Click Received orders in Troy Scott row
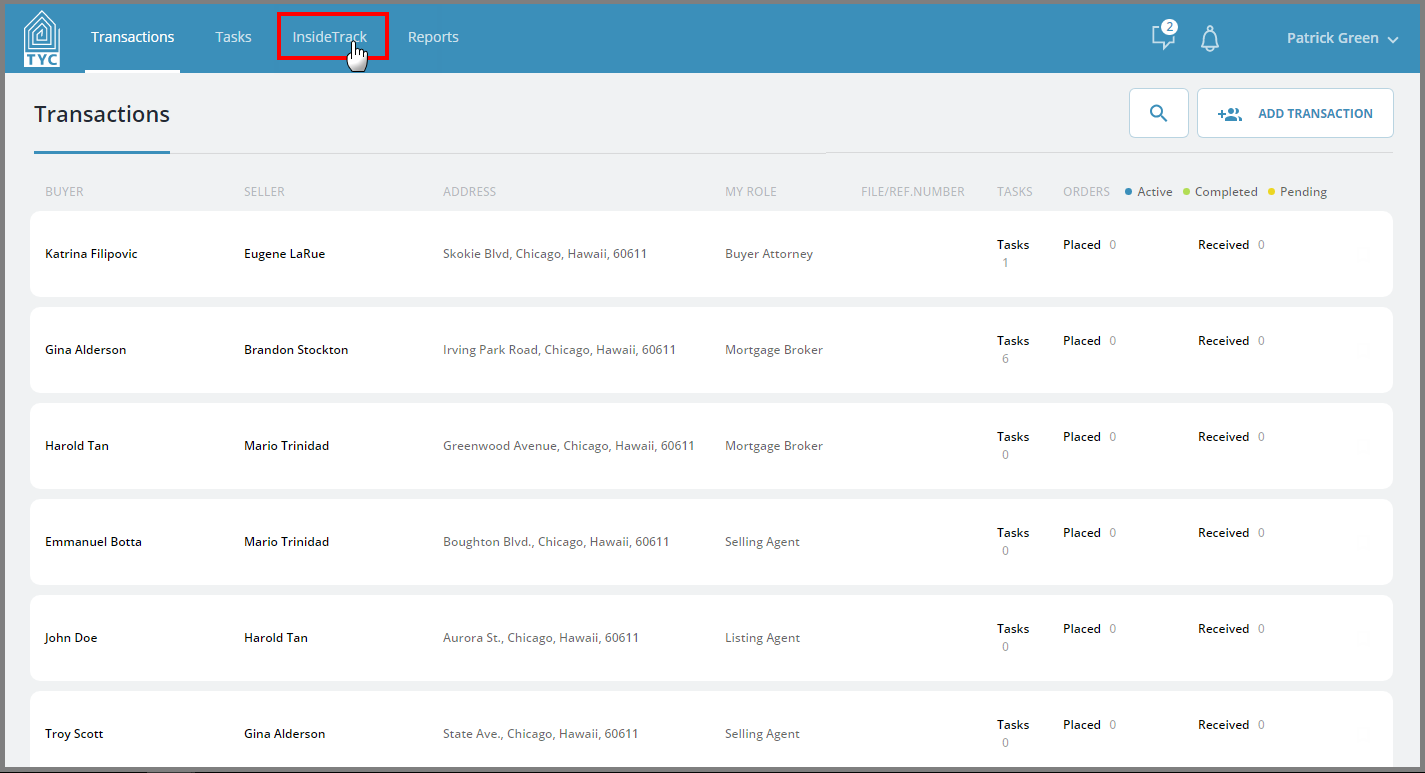 [x=1231, y=725]
